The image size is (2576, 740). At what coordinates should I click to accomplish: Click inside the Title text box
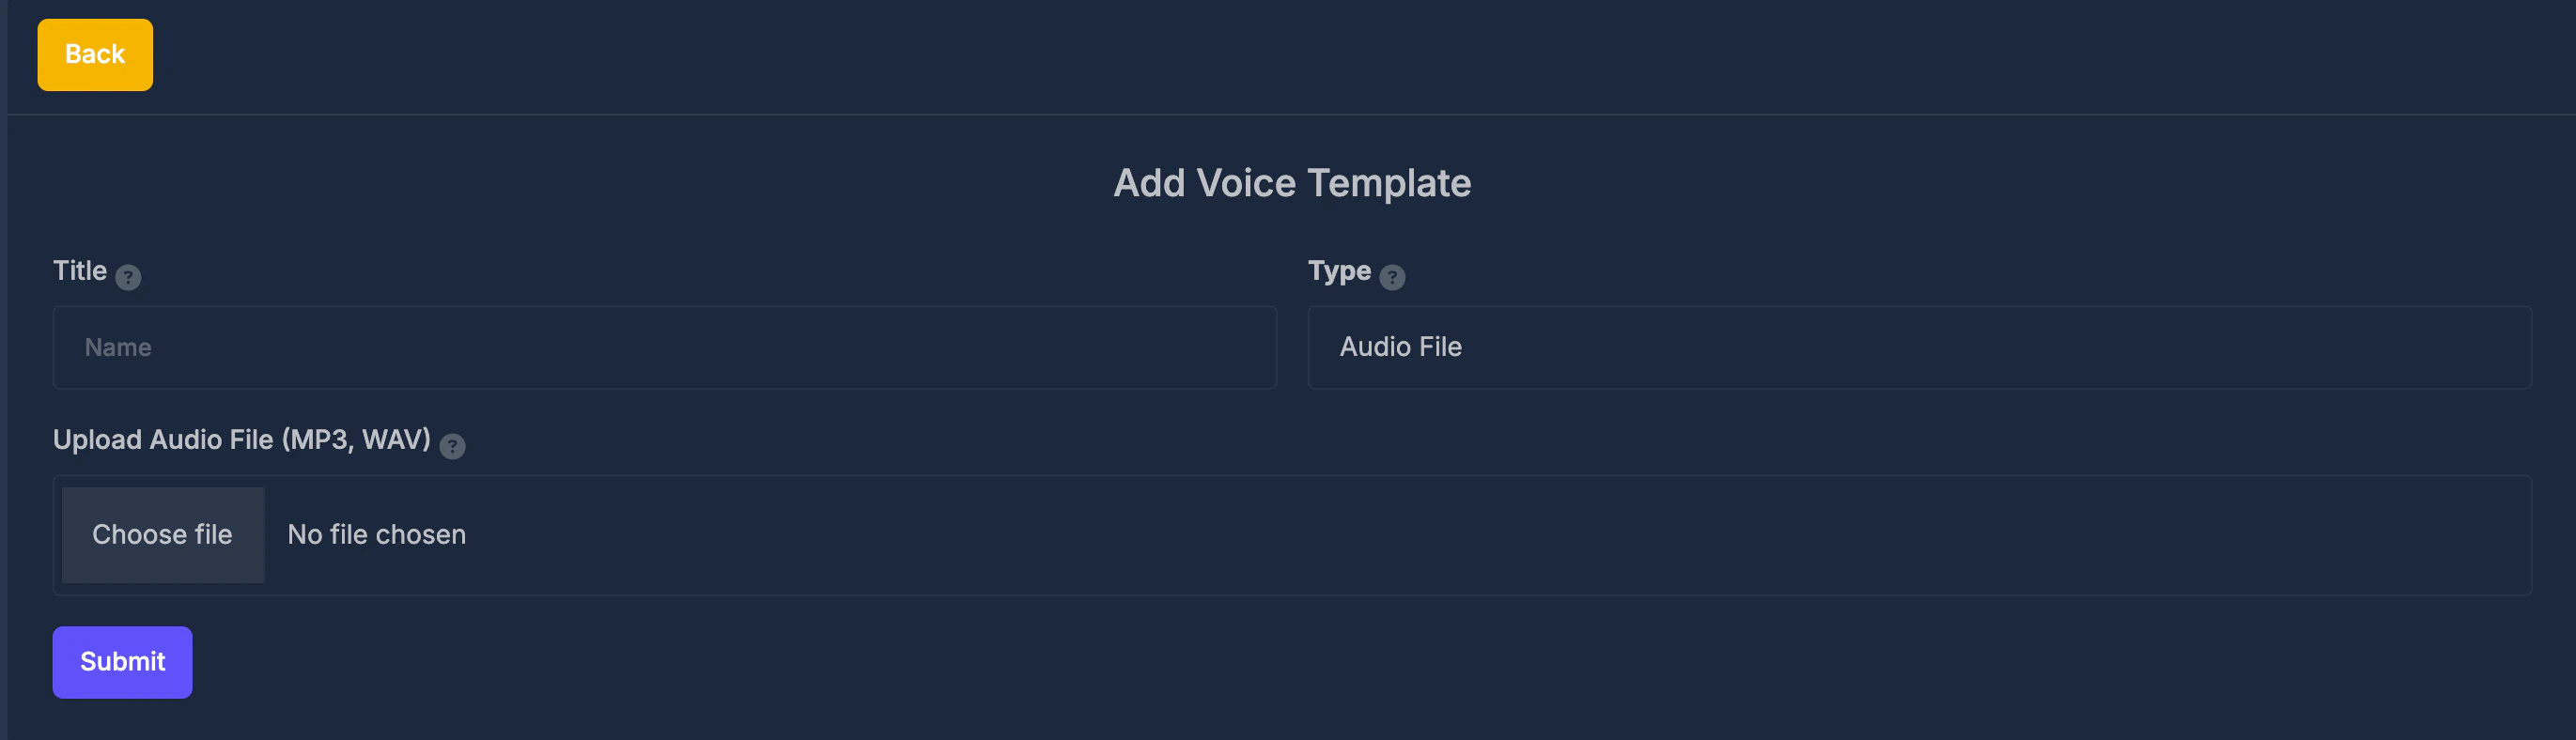pyautogui.click(x=664, y=347)
